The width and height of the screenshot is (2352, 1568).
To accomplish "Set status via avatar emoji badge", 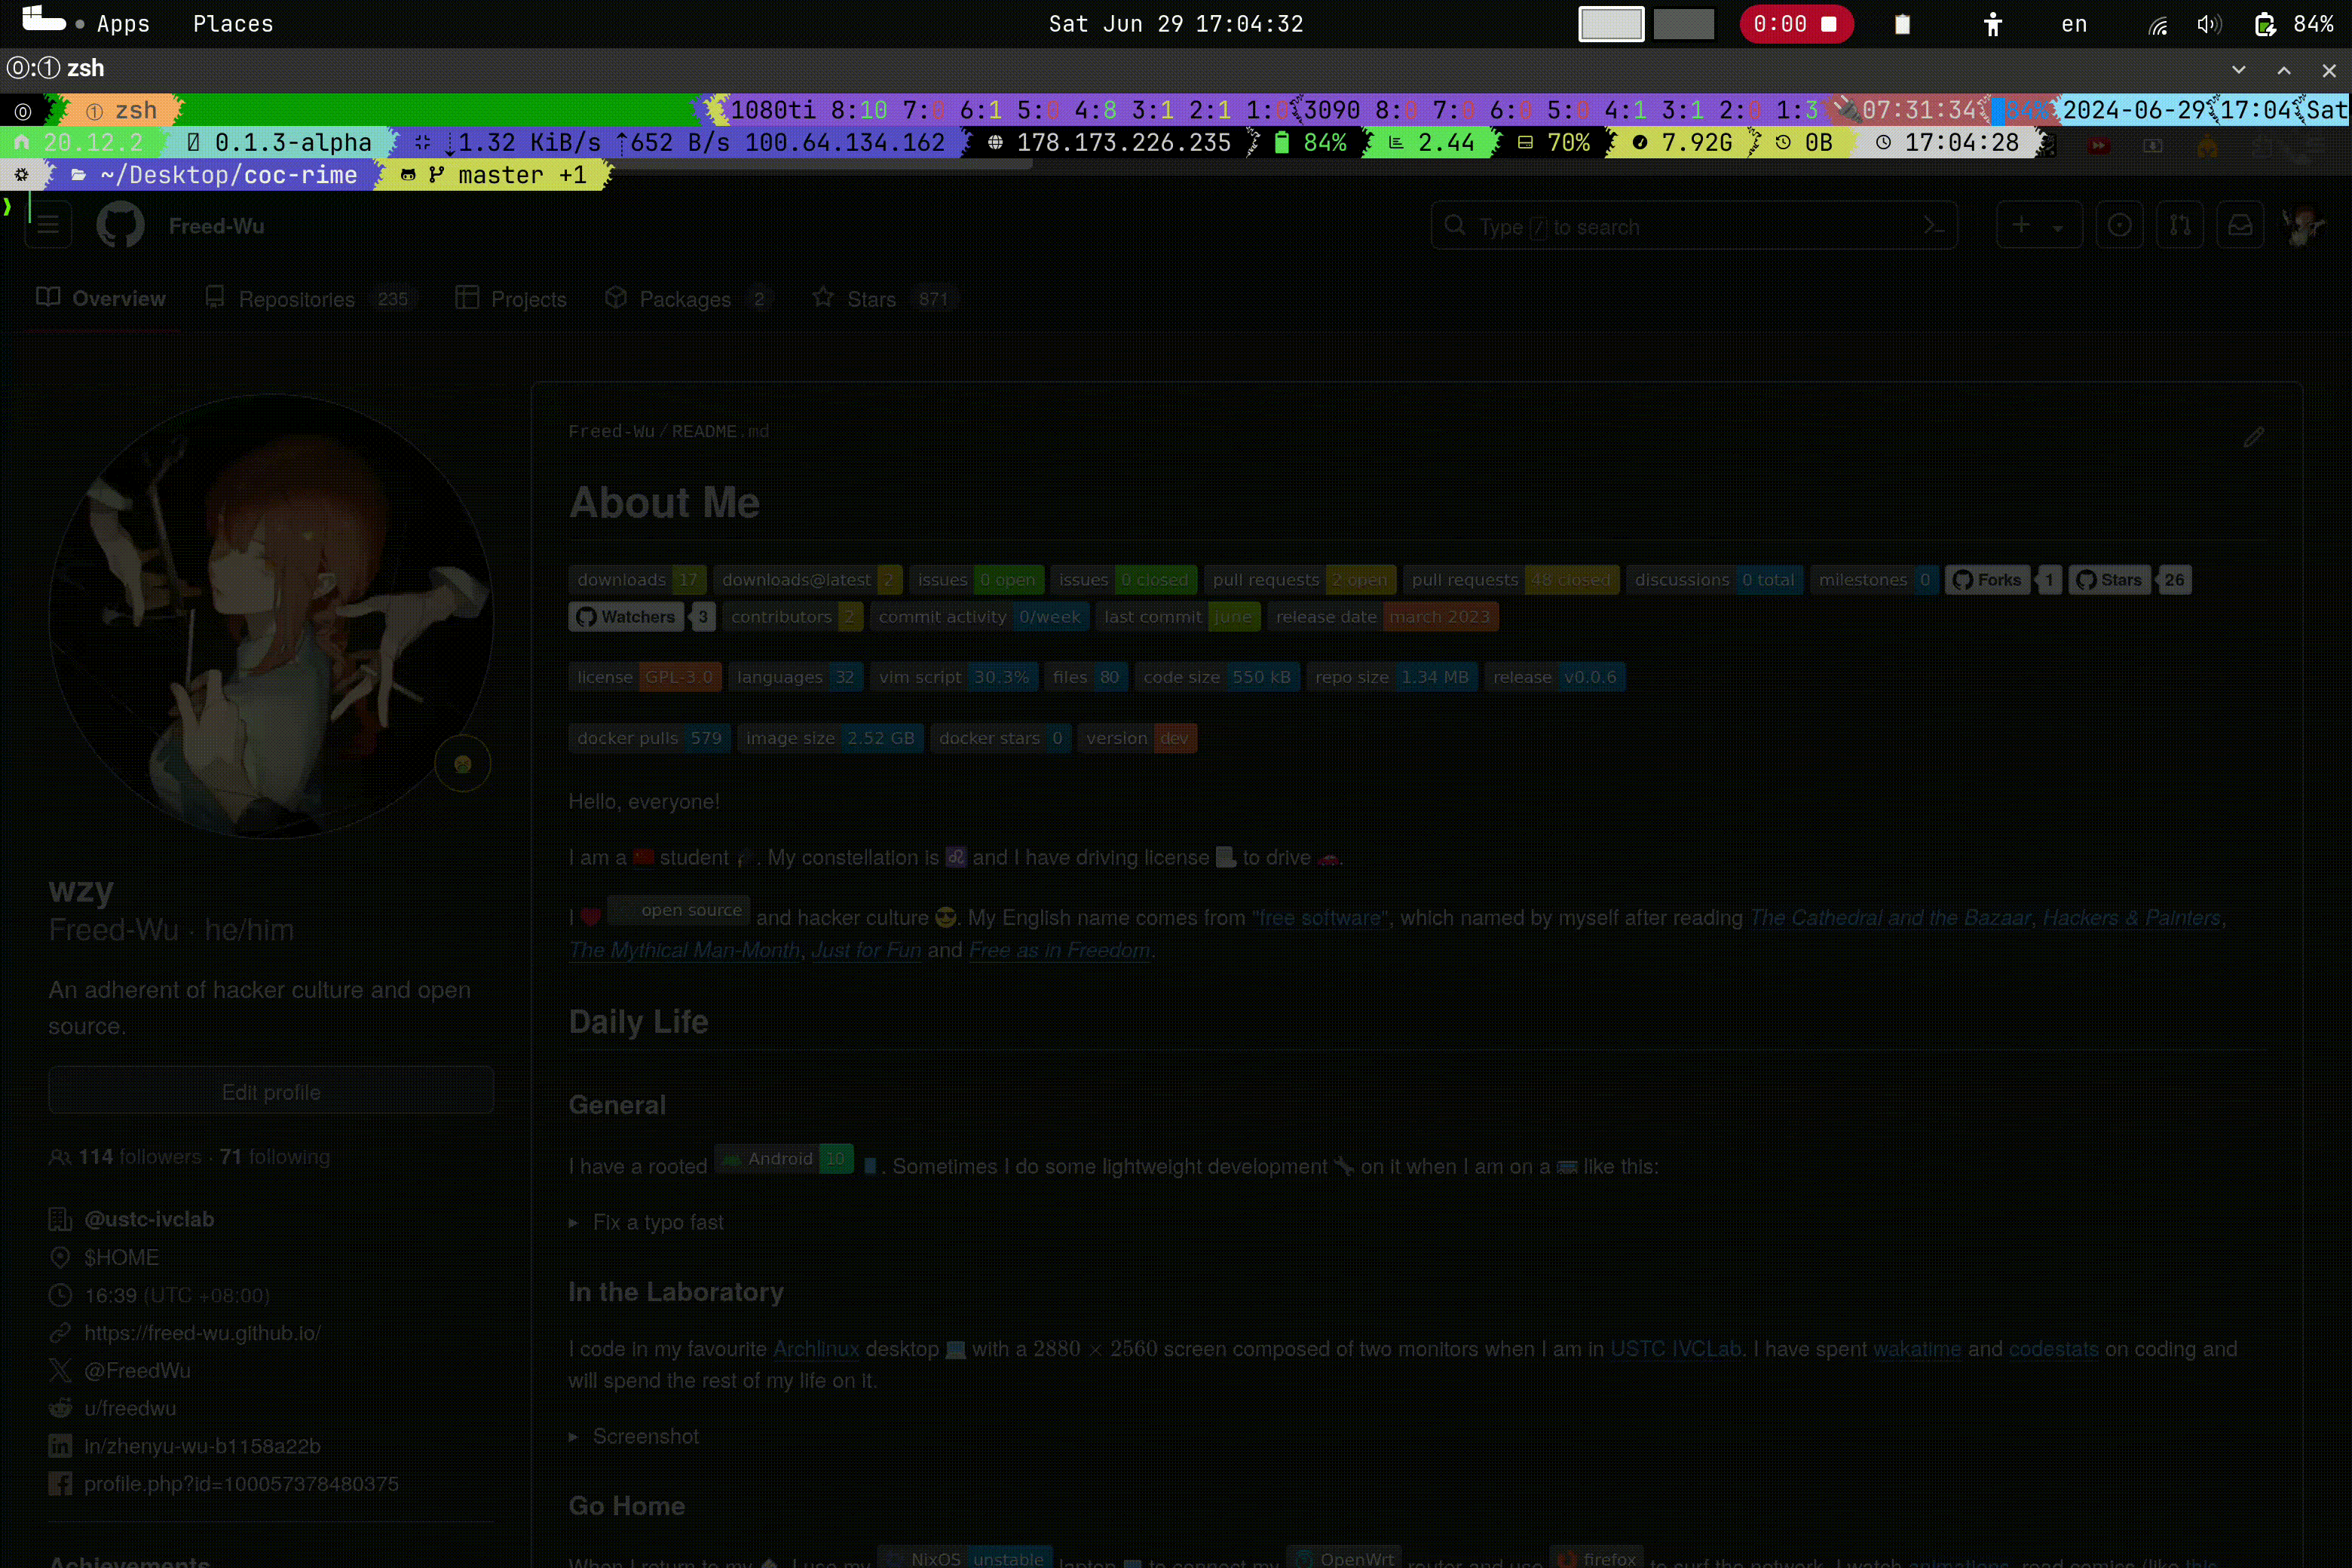I will pos(463,764).
